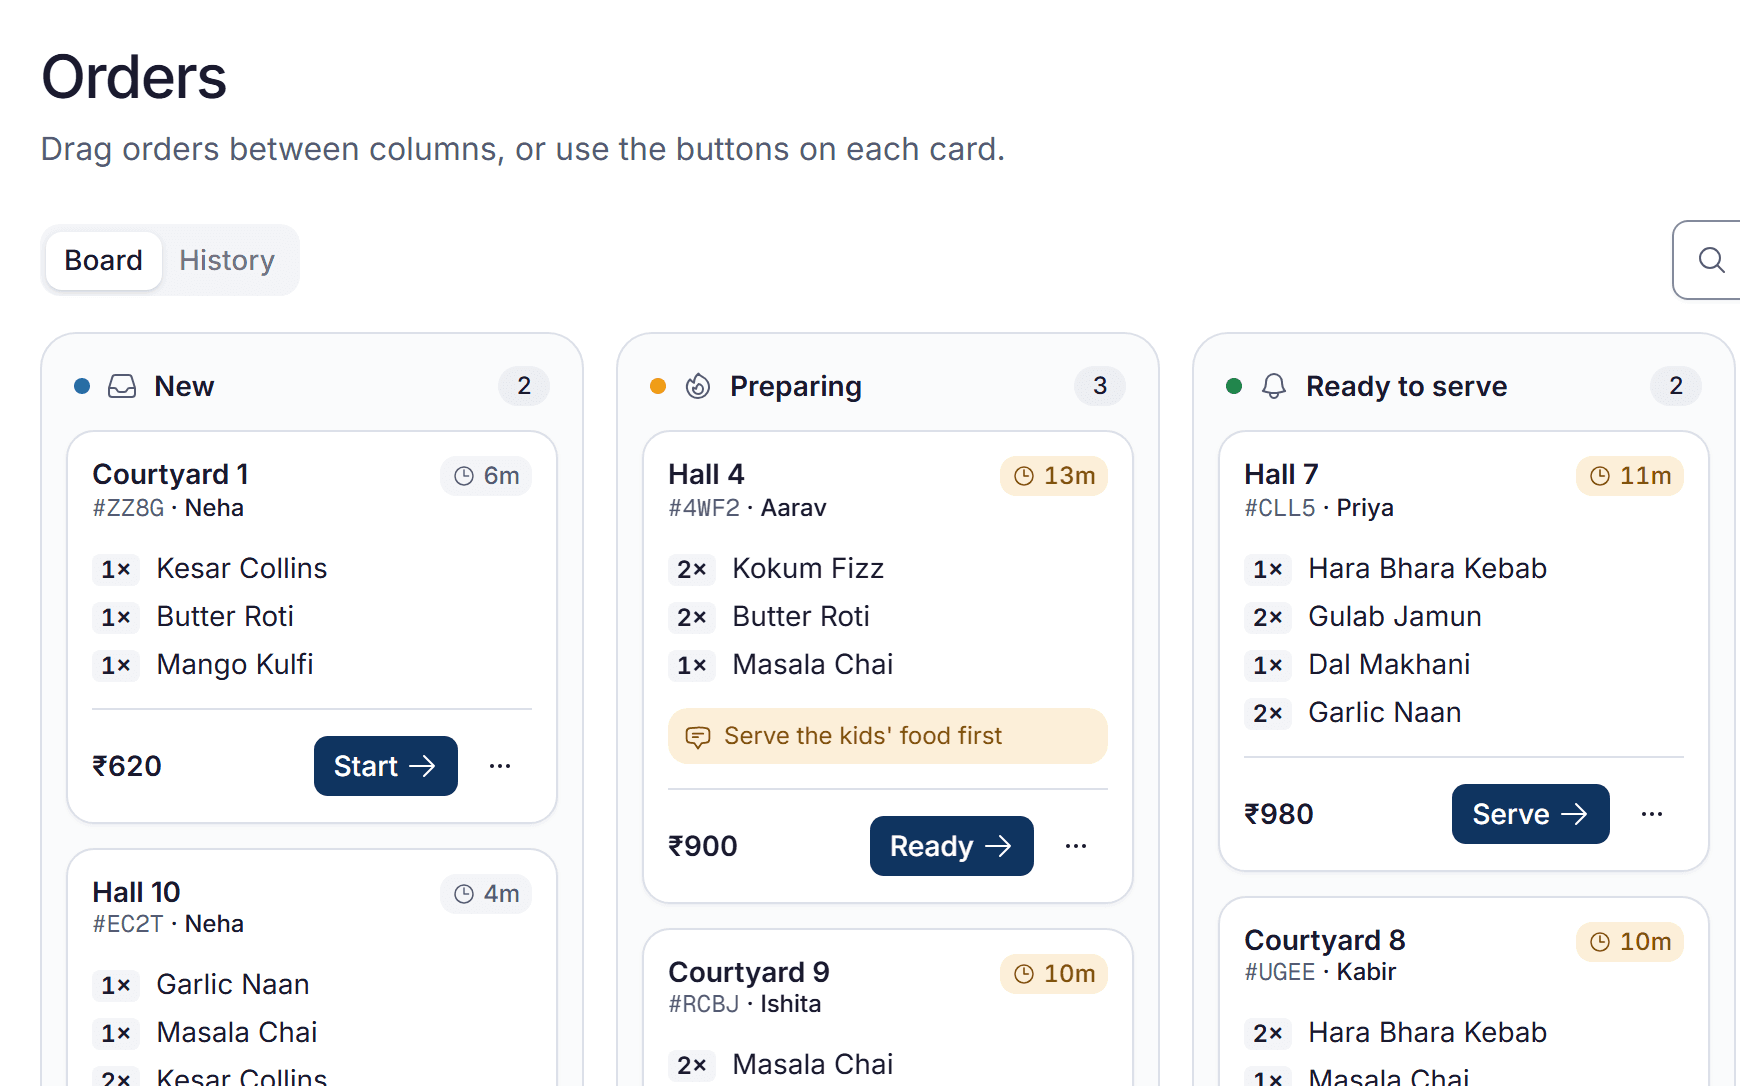Open more options on Hall 4 card

[x=1076, y=846]
